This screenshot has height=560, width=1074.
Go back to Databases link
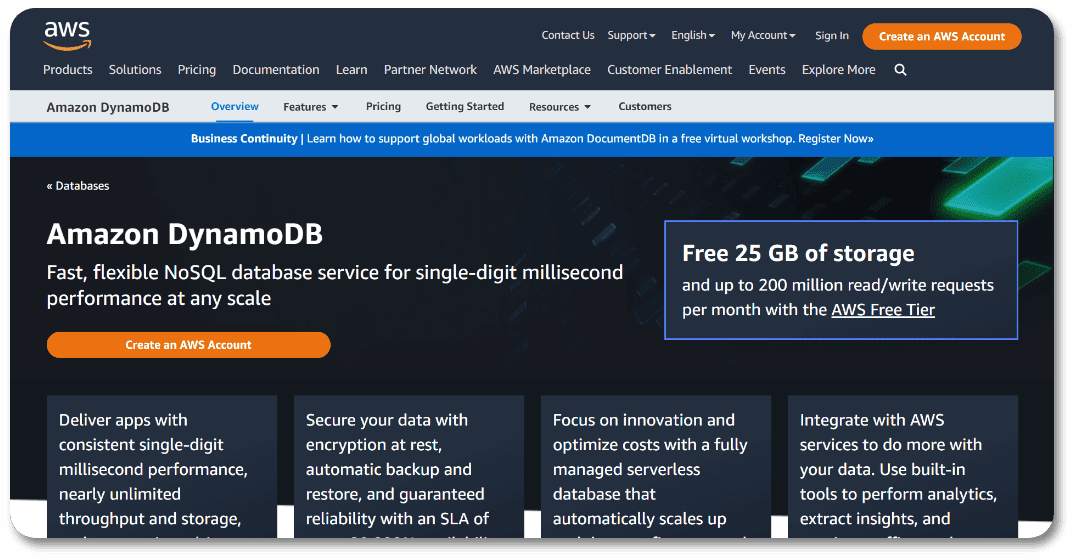pos(78,186)
